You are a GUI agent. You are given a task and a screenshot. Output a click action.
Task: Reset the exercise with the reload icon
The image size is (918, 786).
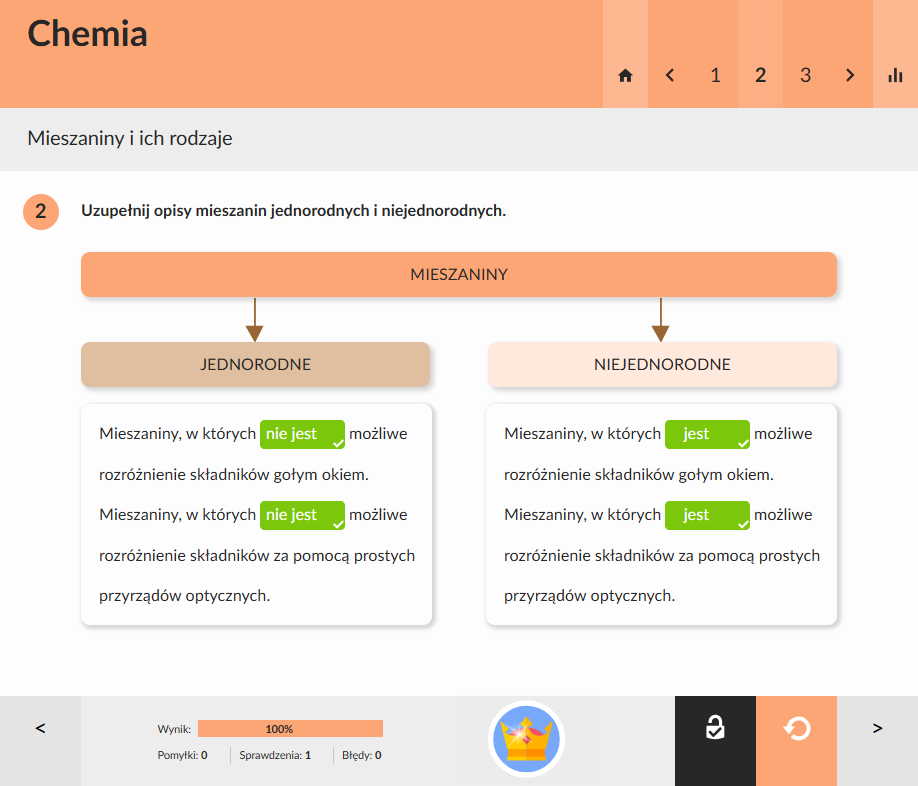pyautogui.click(x=796, y=729)
